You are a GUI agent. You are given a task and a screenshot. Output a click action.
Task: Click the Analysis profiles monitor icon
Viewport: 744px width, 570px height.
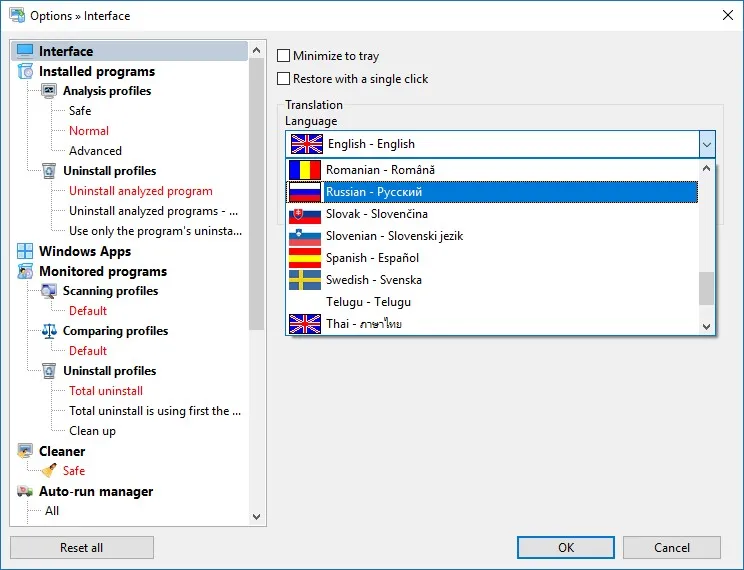click(x=49, y=91)
